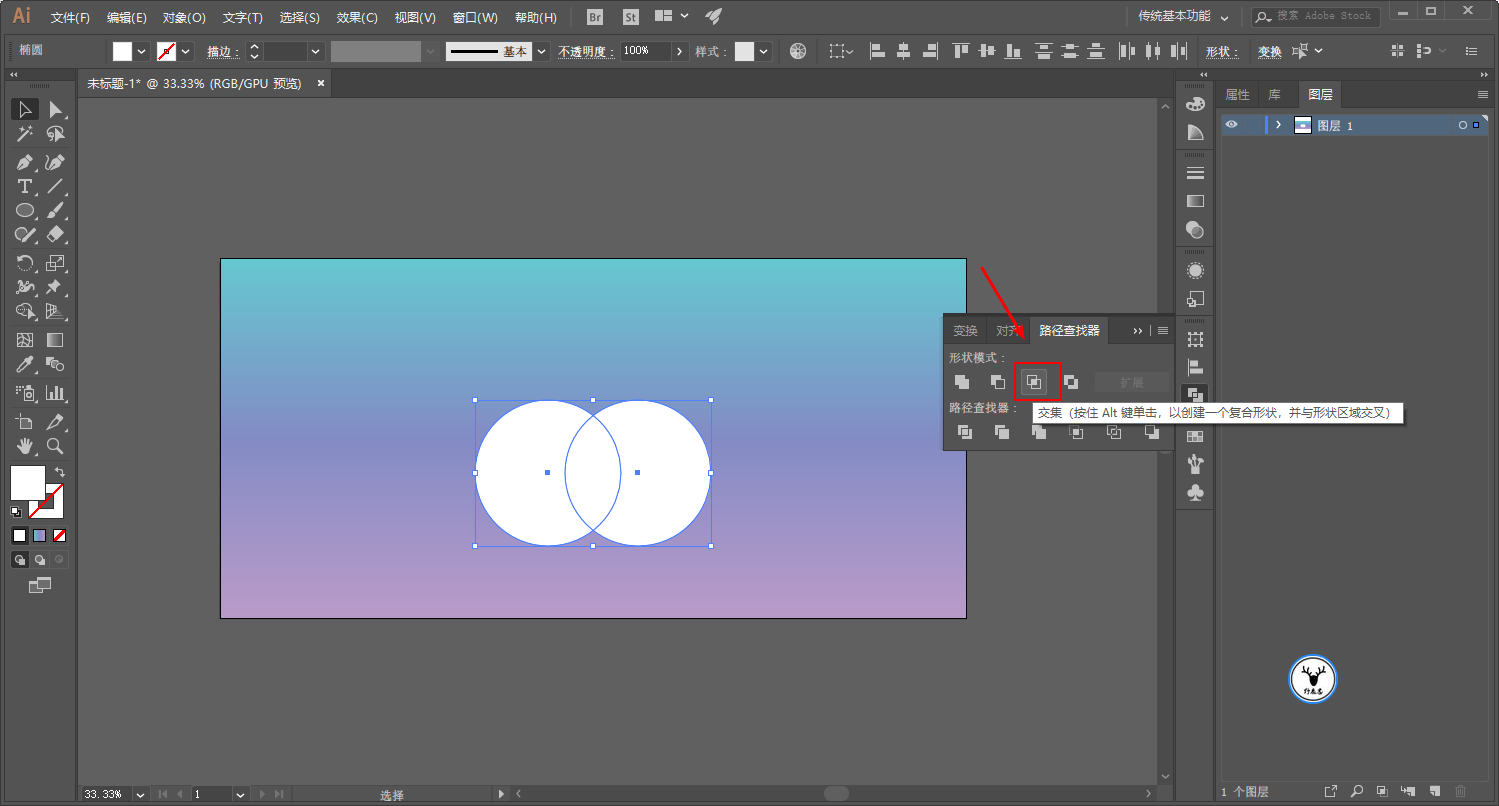Open the Recolor Artwork wheel icon

[x=798, y=51]
